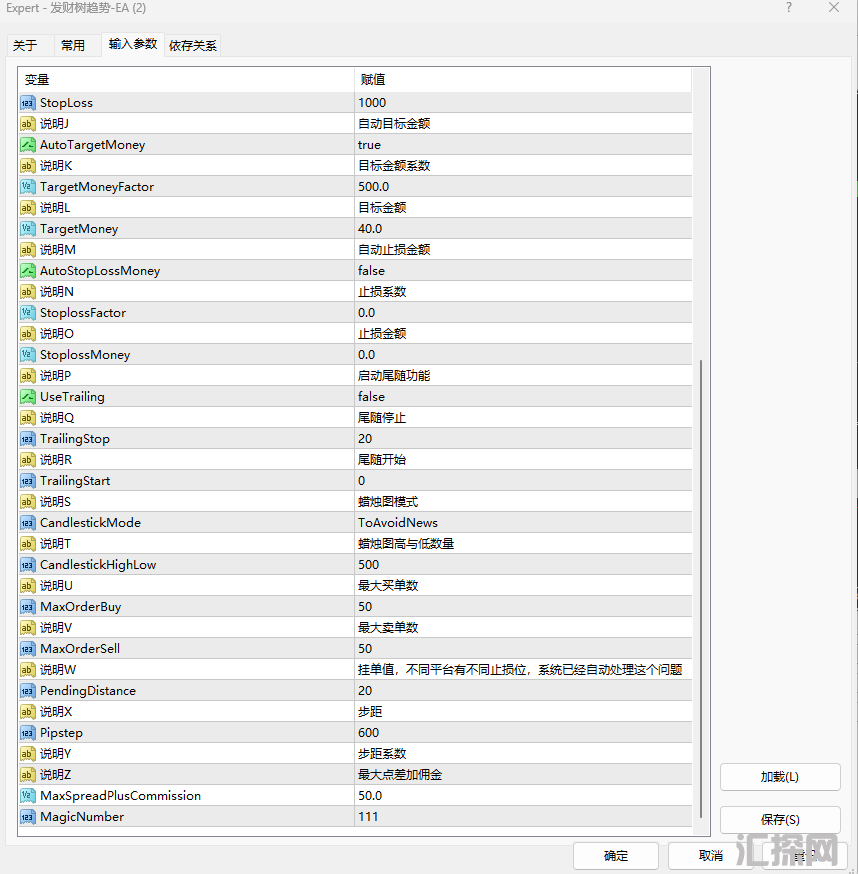This screenshot has width=858, height=874.
Task: Toggle the AutoStopLossMoney false value
Action: pyautogui.click(x=522, y=270)
